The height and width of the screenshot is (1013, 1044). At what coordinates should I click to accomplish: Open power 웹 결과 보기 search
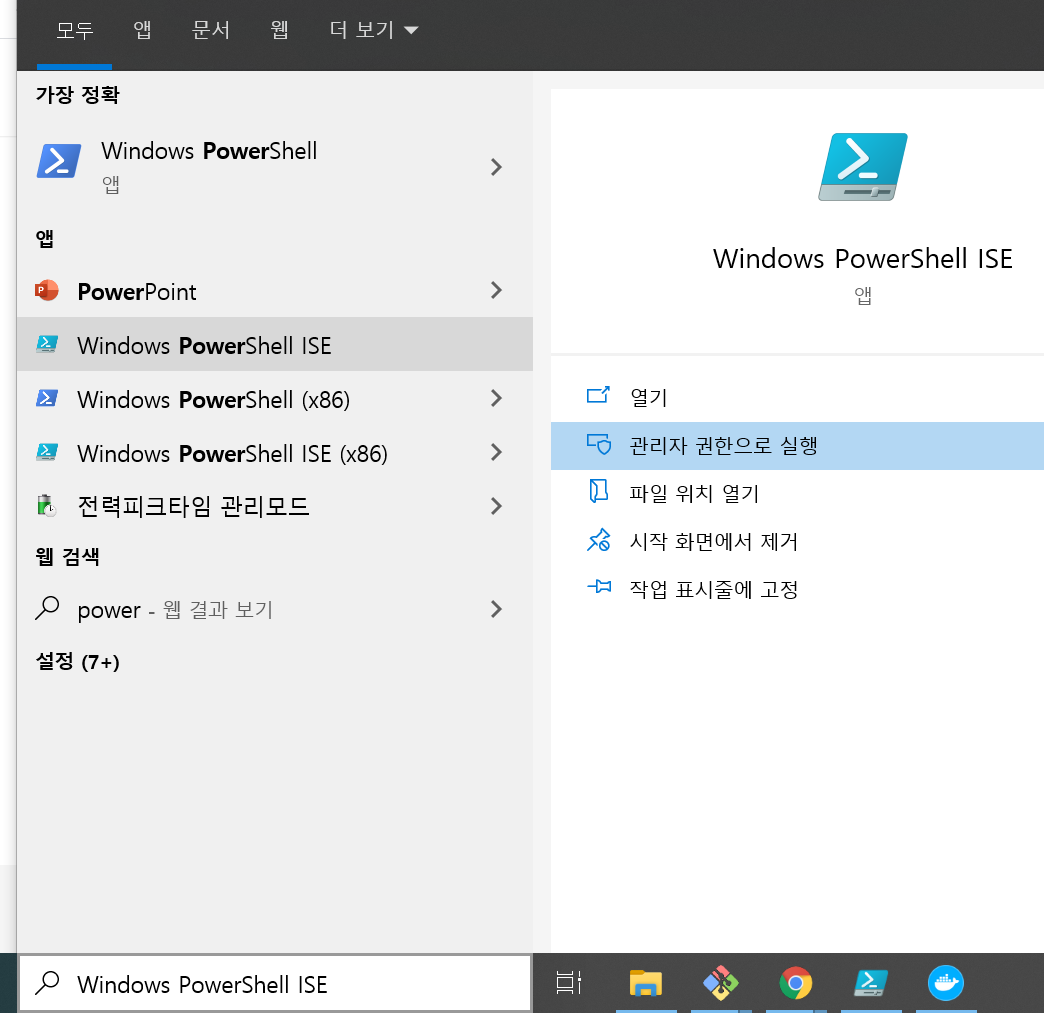pyautogui.click(x=275, y=609)
